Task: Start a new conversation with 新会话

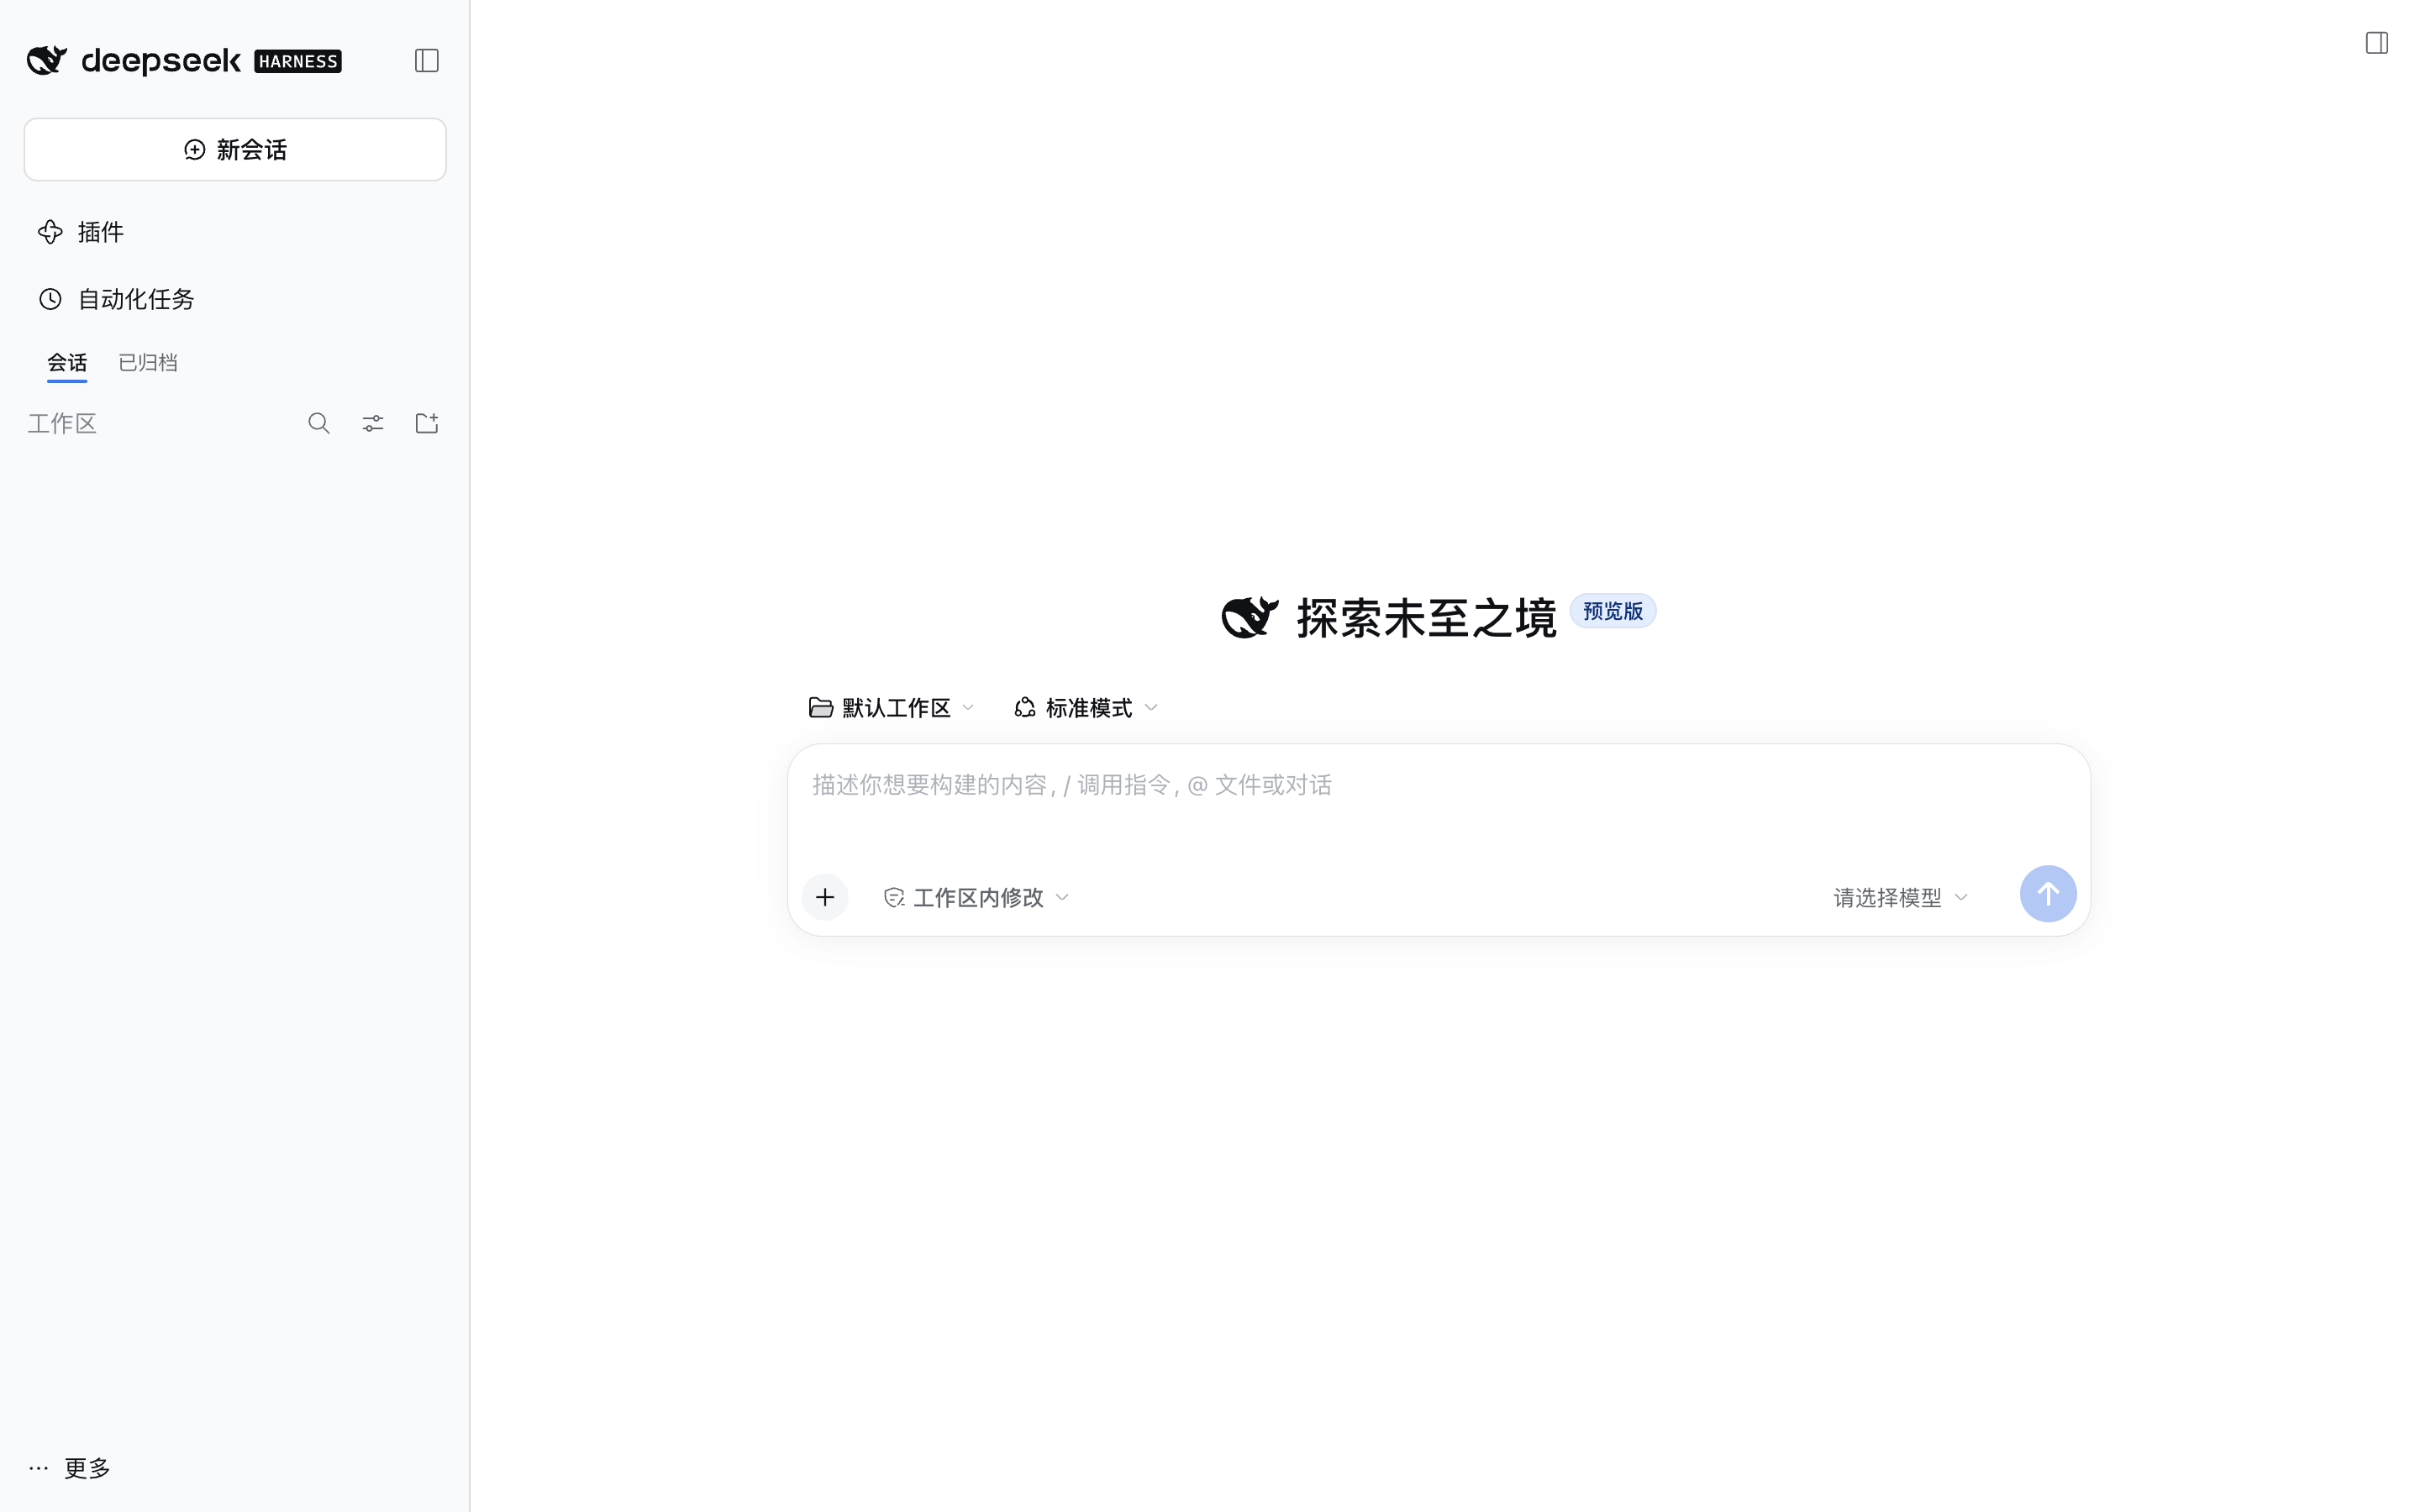Action: (235, 150)
